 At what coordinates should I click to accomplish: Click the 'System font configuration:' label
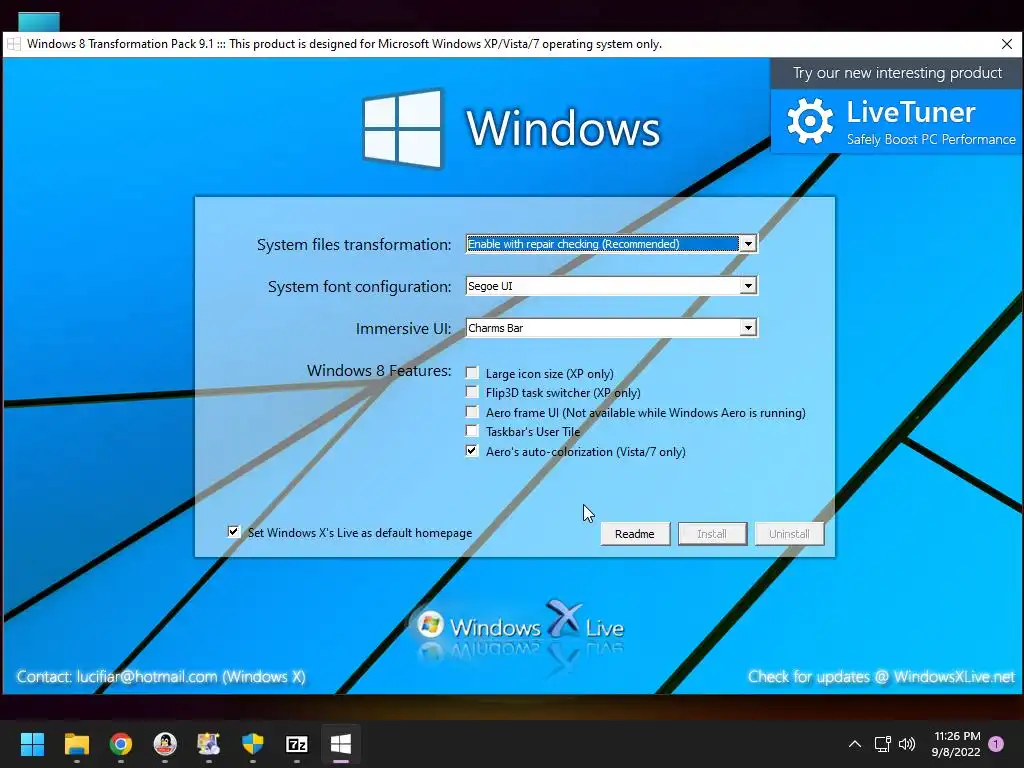359,286
